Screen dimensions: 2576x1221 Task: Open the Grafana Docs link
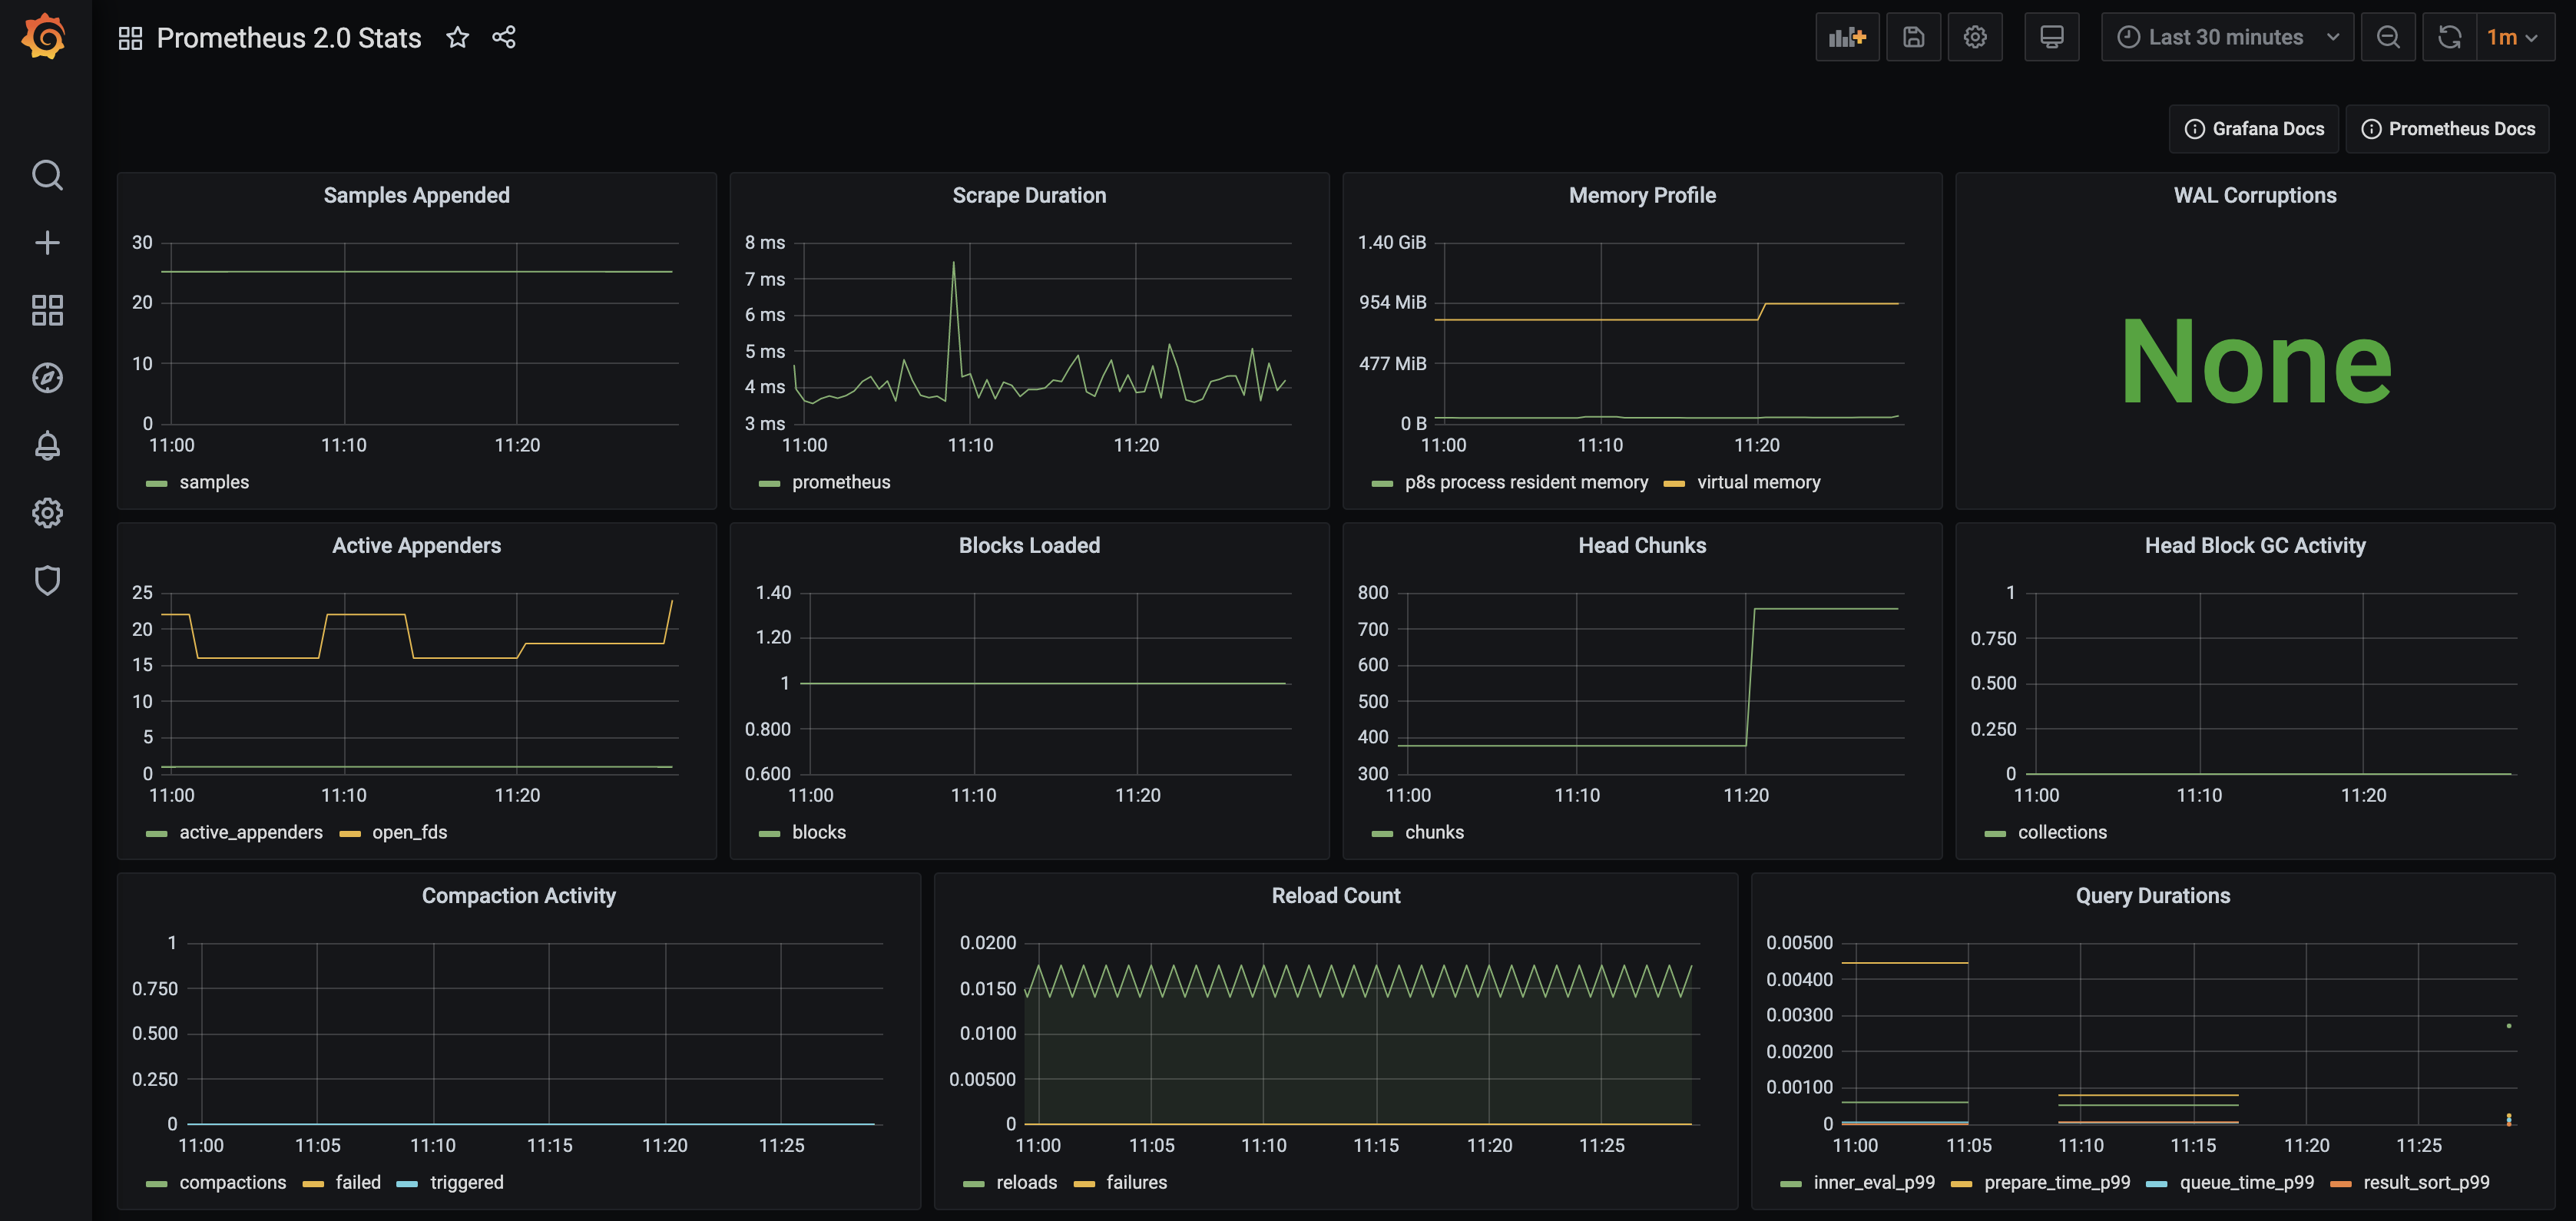(x=2254, y=129)
